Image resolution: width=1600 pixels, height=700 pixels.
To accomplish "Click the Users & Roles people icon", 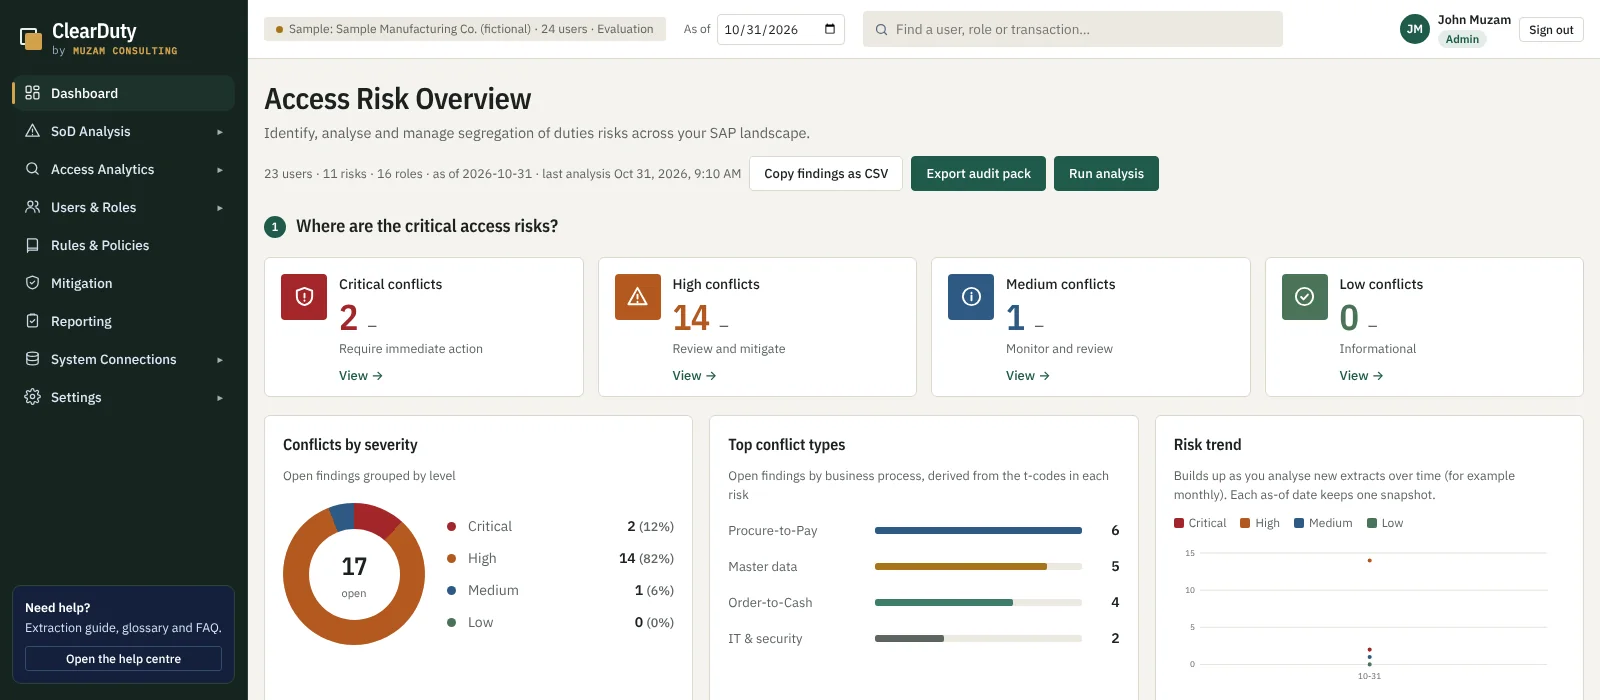I will [32, 207].
